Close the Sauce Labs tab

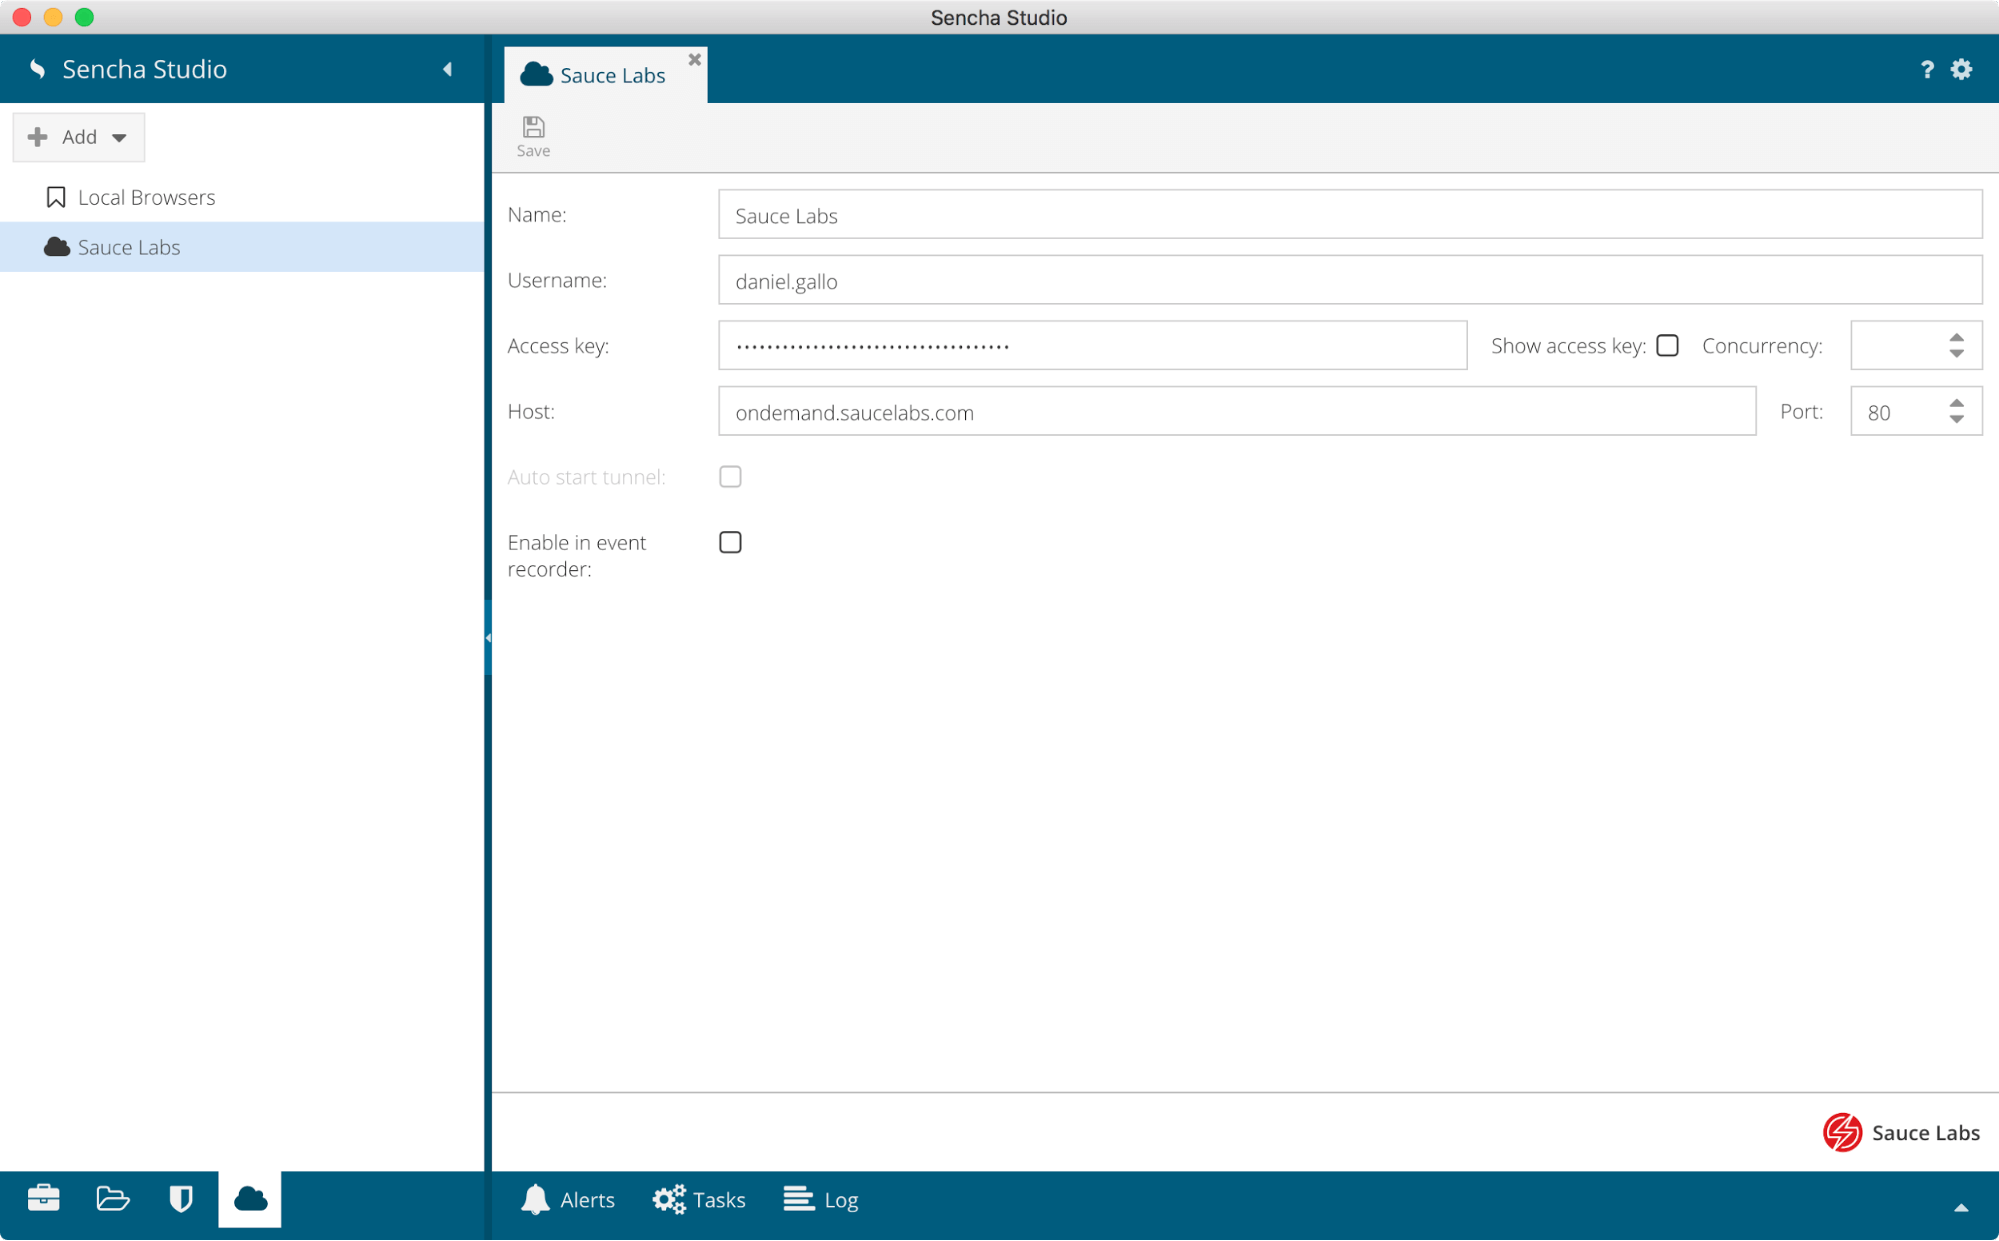(x=695, y=60)
